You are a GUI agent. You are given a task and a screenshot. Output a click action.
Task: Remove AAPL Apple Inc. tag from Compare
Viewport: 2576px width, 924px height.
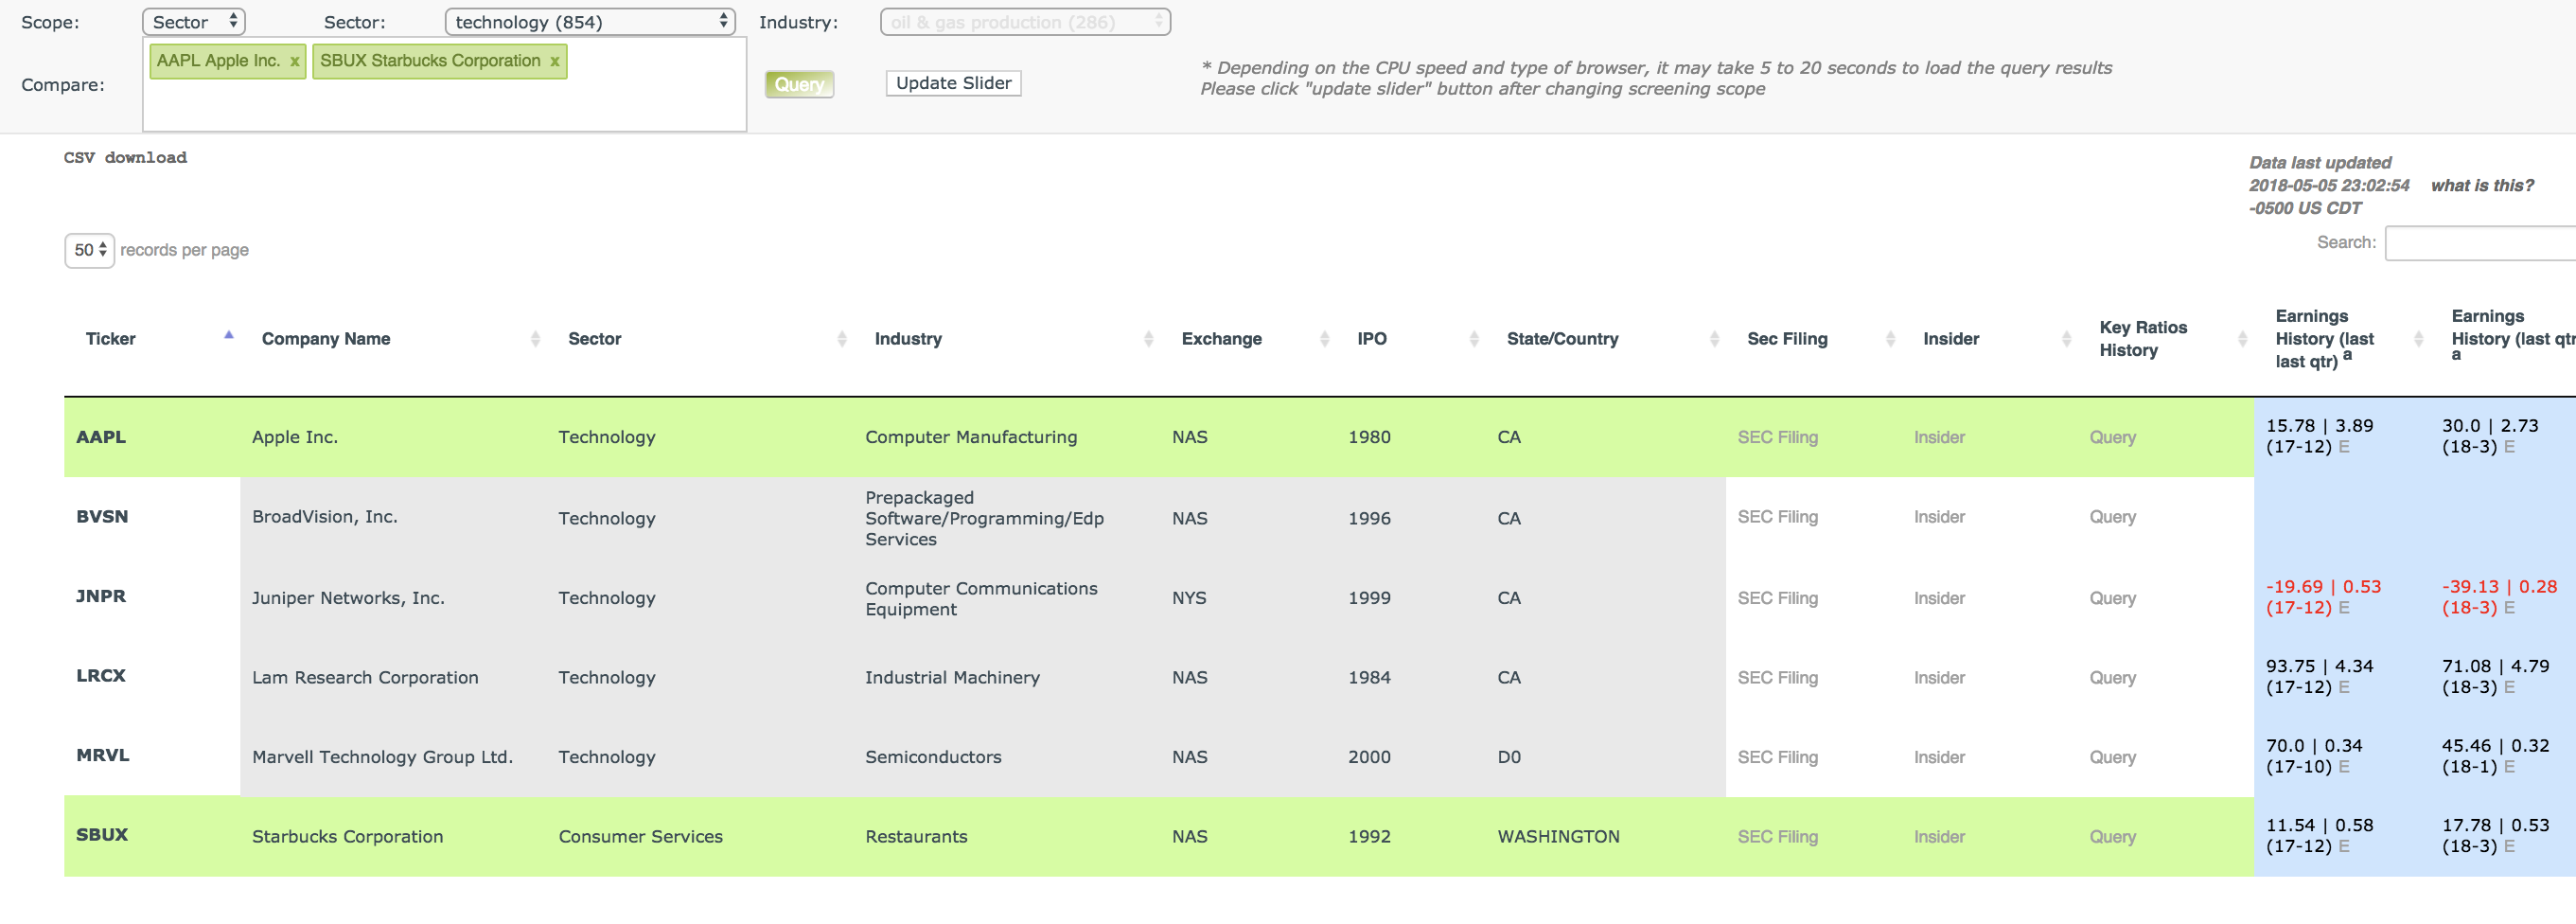pyautogui.click(x=294, y=62)
